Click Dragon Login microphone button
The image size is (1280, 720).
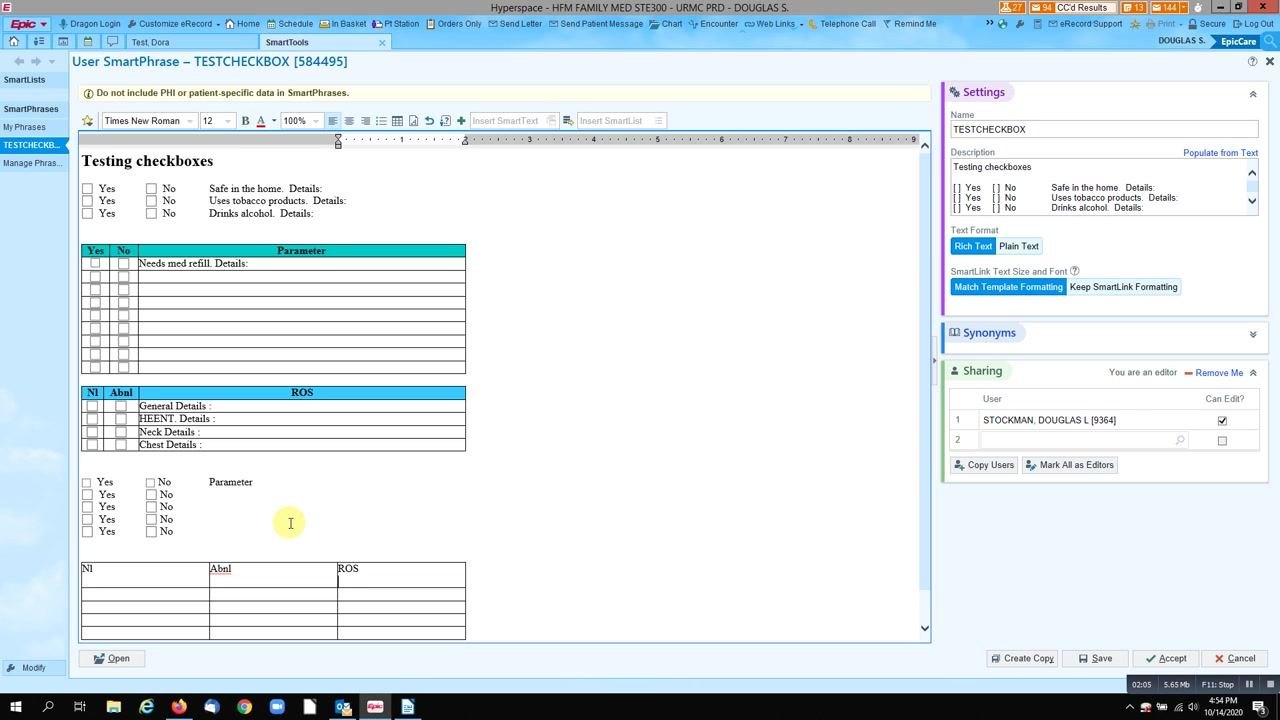[90, 23]
